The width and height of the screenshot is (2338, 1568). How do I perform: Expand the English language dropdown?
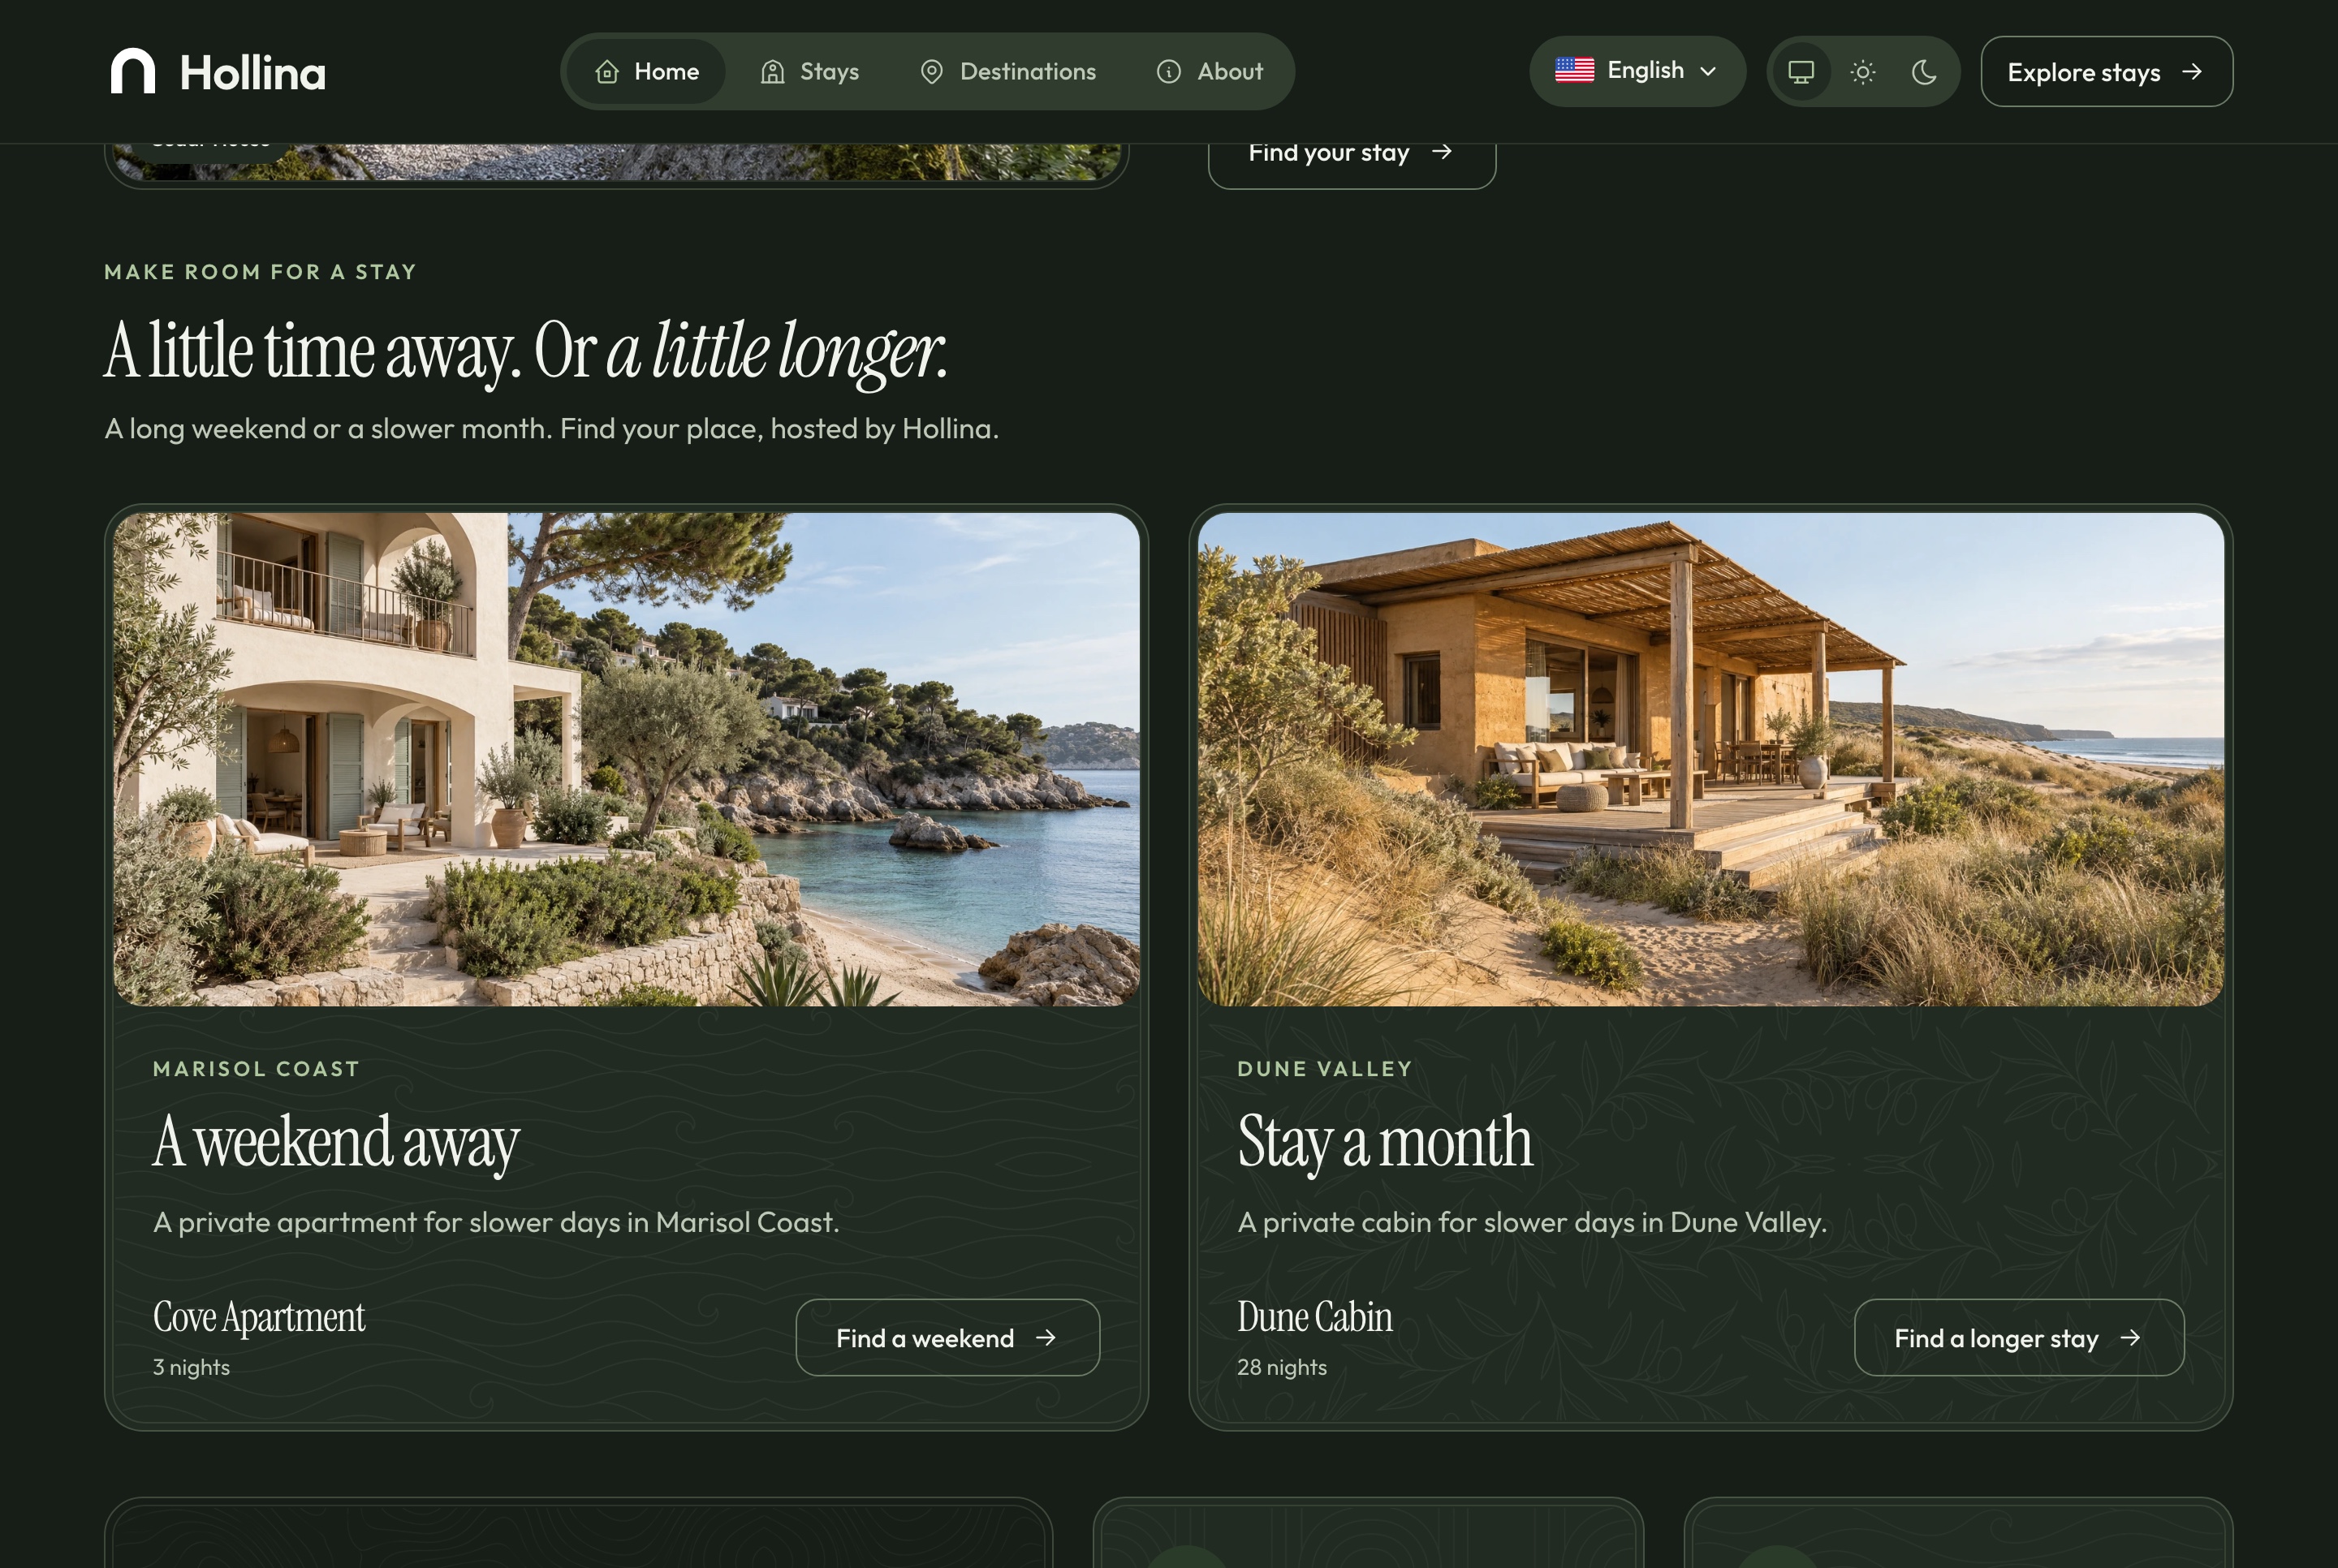(1637, 71)
